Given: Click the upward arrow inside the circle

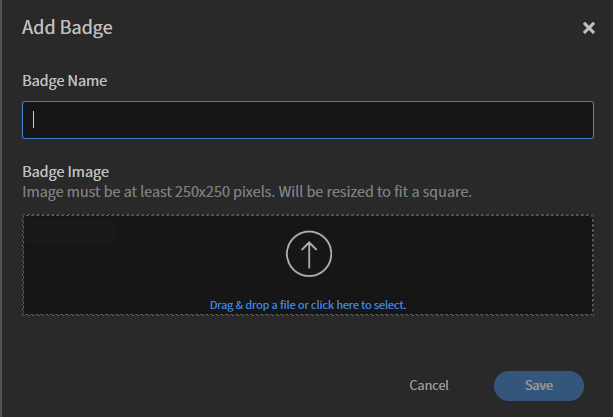Looking at the screenshot, I should point(309,255).
